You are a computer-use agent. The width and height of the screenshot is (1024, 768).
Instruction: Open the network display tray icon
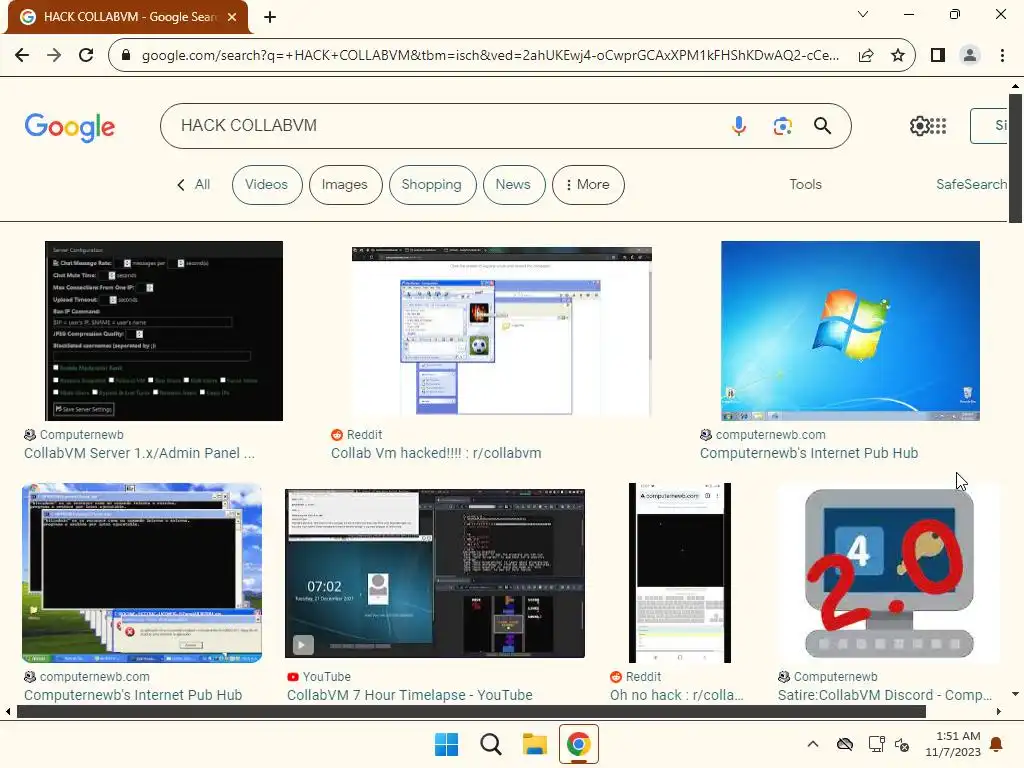tap(876, 744)
